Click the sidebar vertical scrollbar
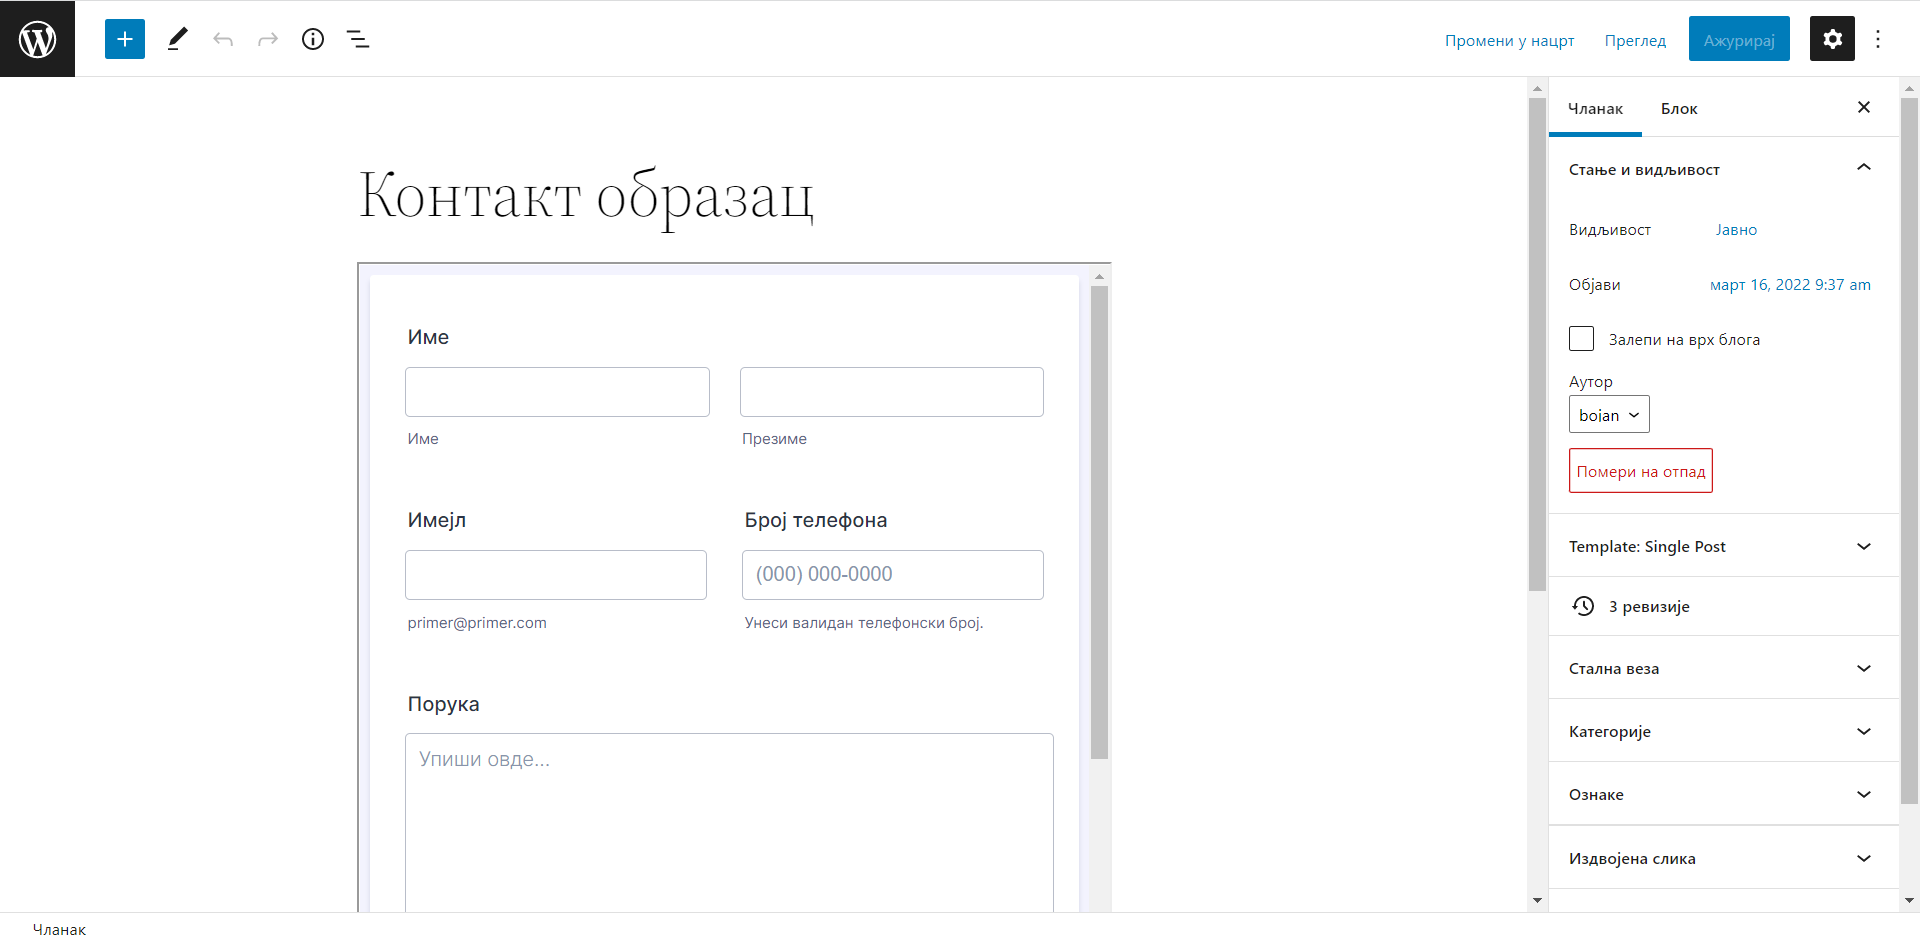This screenshot has width=1920, height=942. coord(1909,450)
